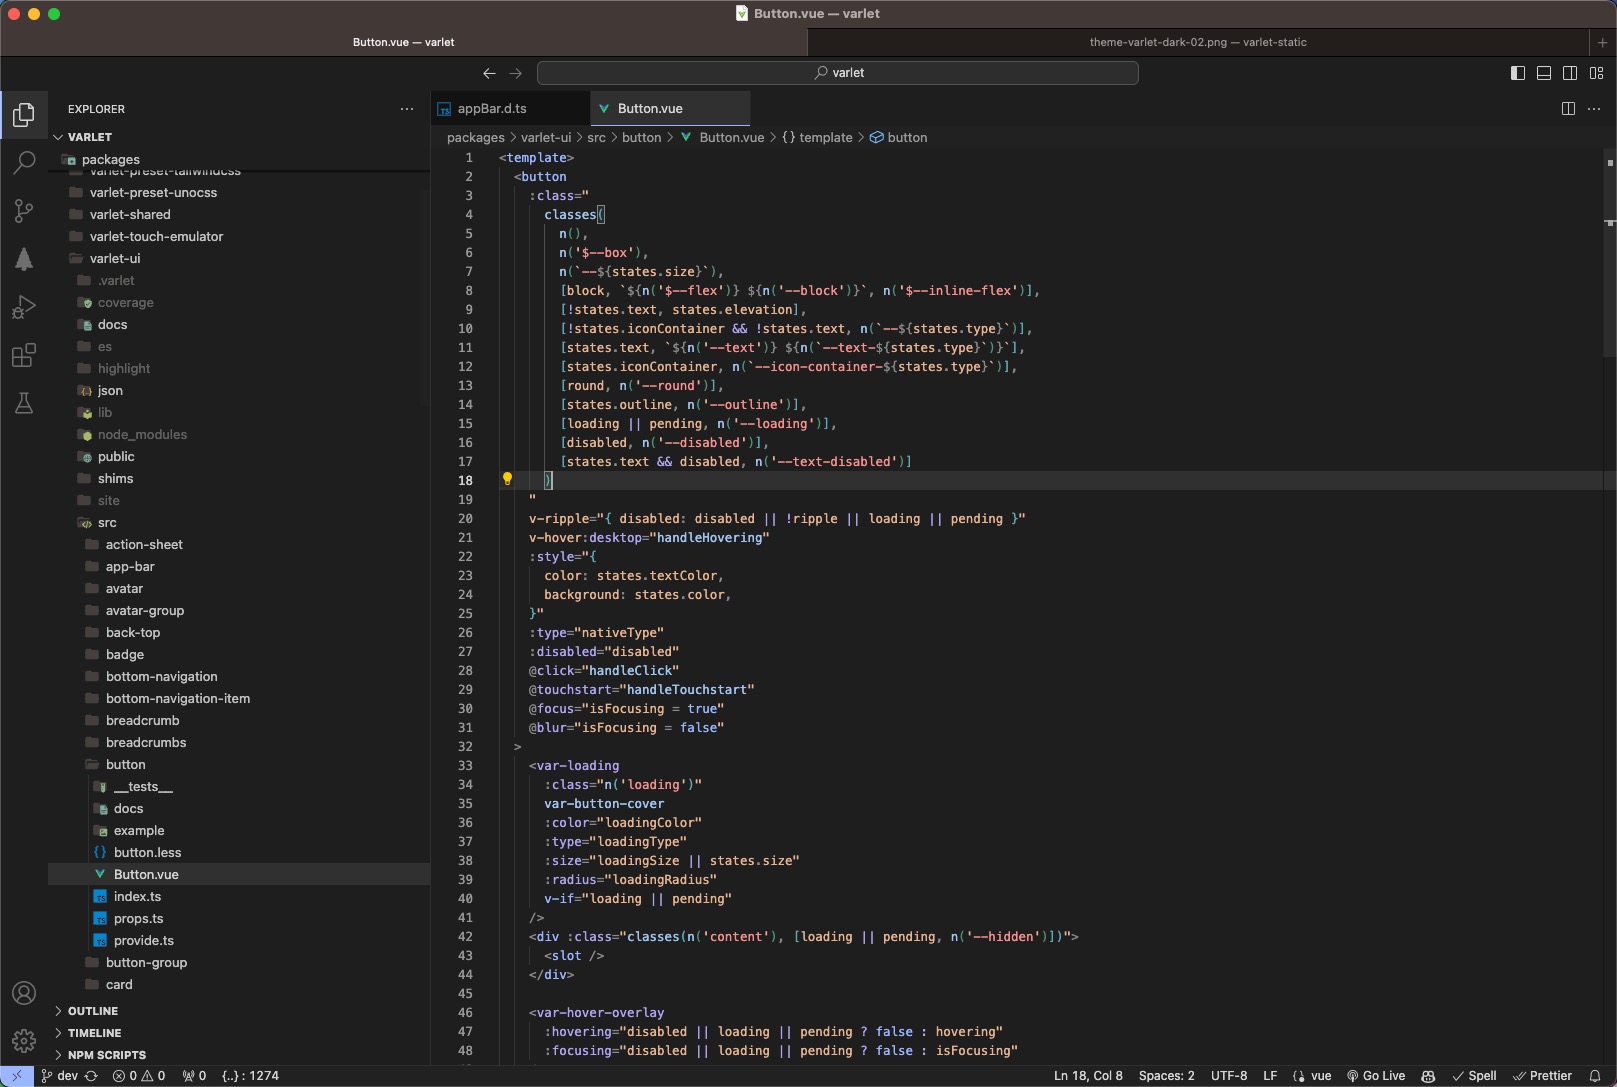
Task: Expand the NPM SCRIPTS section
Action: pos(106,1055)
